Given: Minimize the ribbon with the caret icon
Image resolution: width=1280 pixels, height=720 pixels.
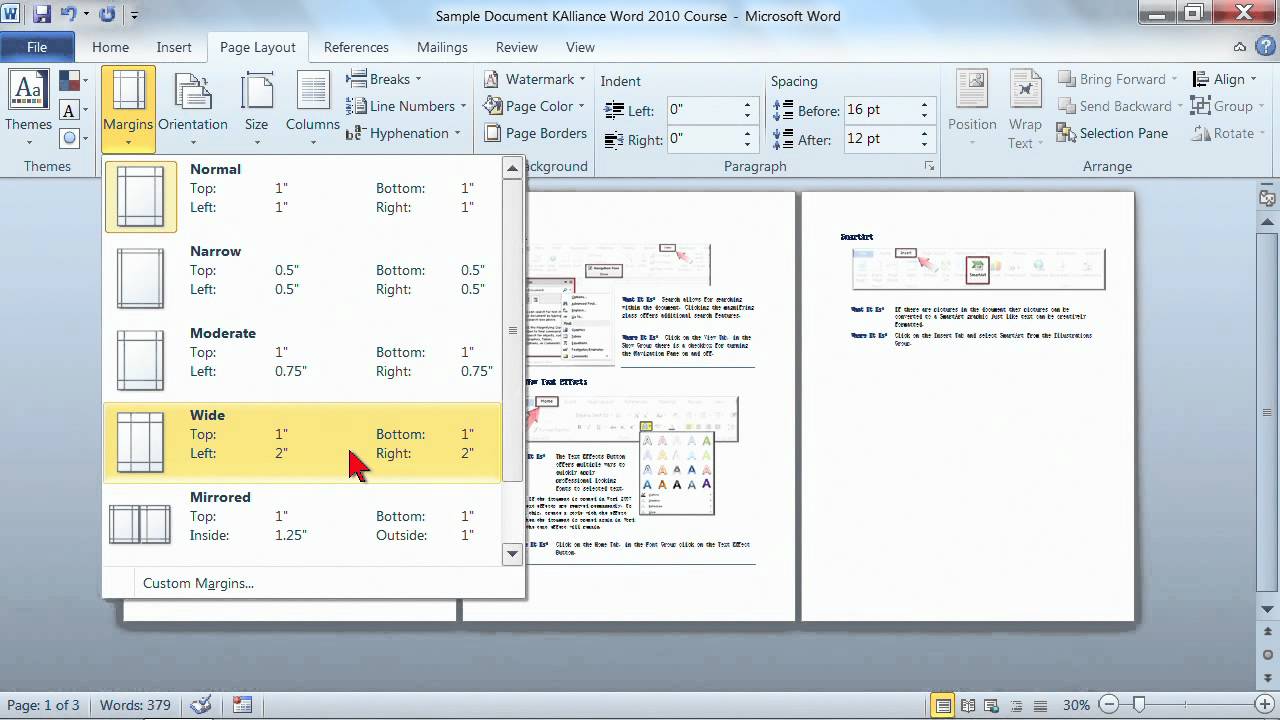Looking at the screenshot, I should point(1240,46).
